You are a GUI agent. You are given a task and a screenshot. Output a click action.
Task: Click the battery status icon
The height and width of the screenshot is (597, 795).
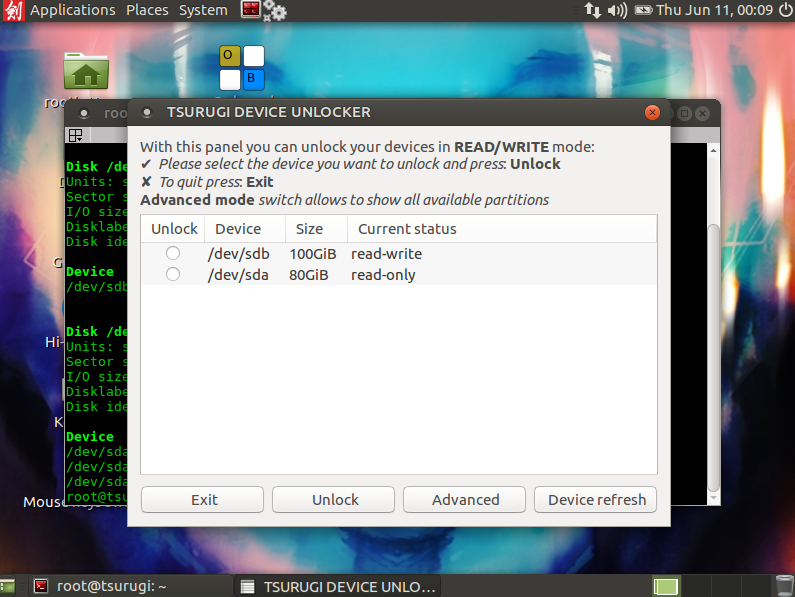643,10
